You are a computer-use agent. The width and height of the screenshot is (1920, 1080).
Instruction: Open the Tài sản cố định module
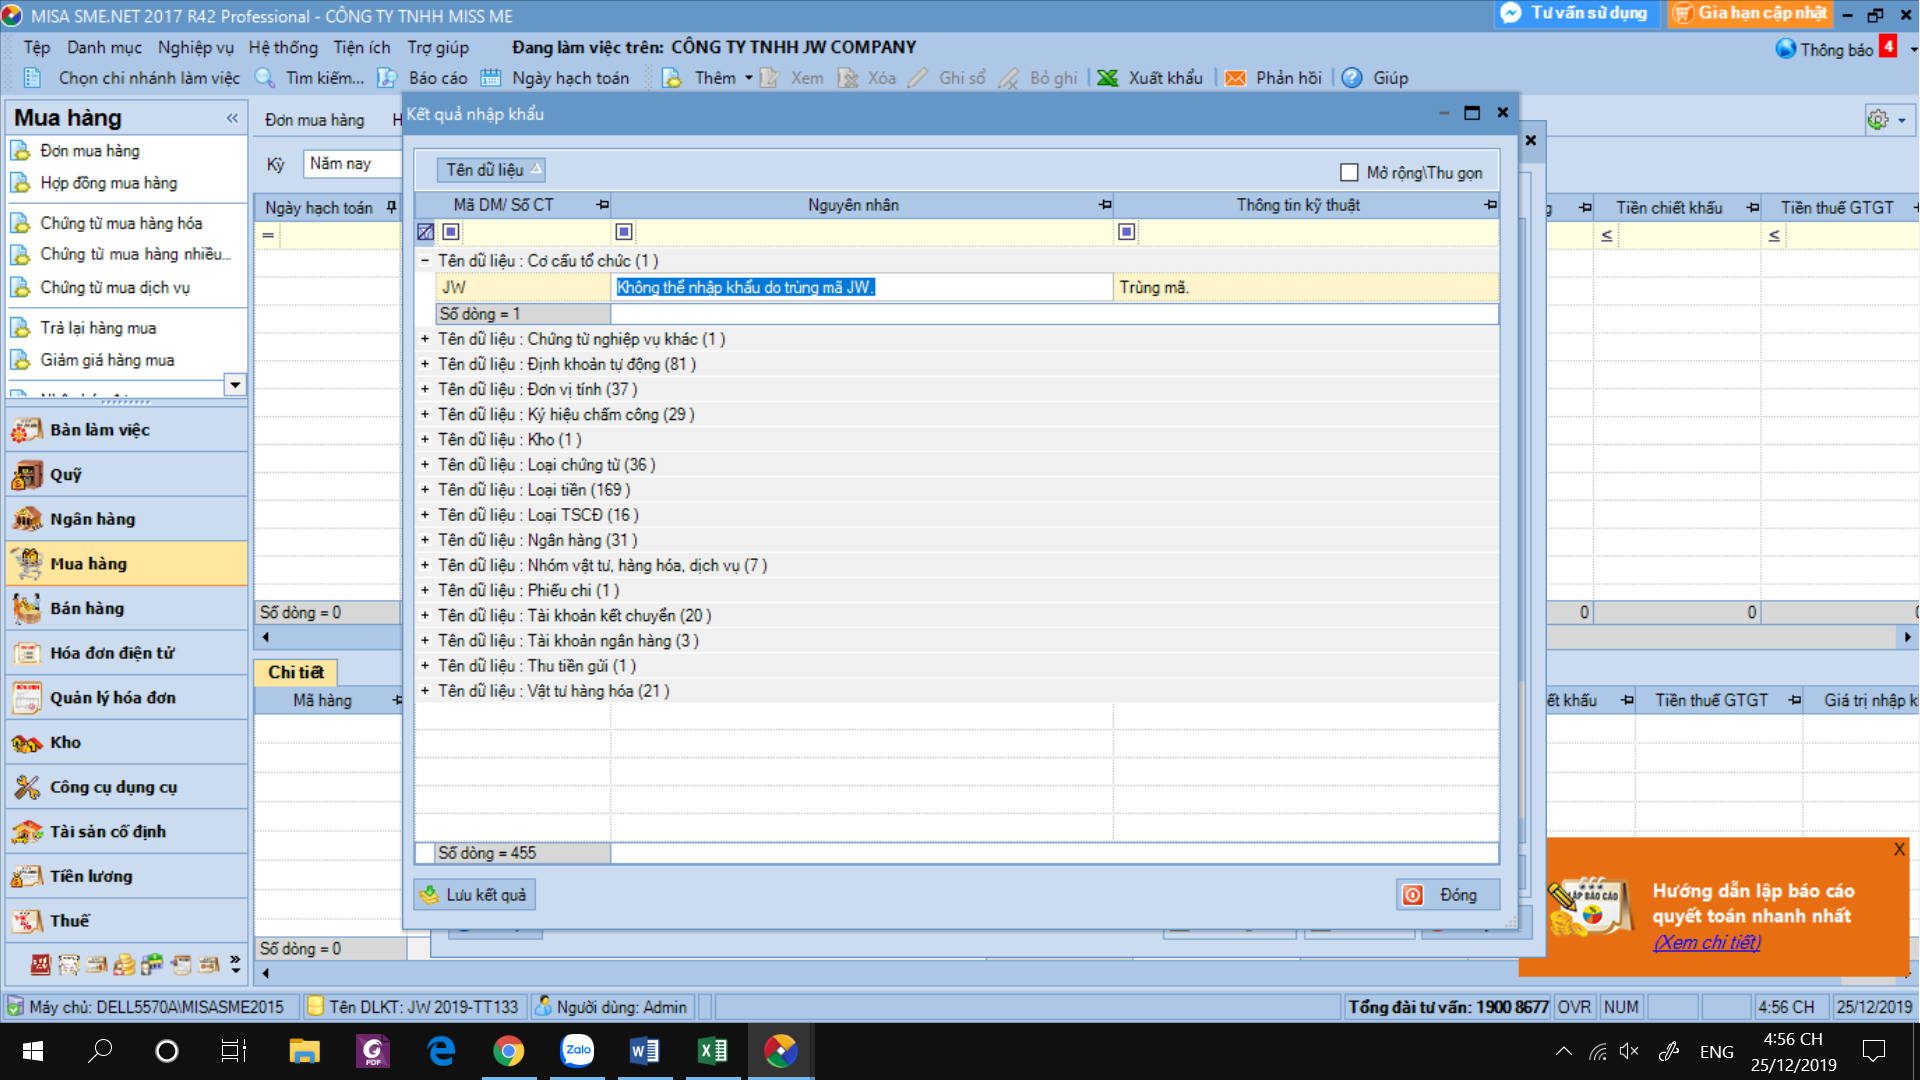click(x=126, y=831)
